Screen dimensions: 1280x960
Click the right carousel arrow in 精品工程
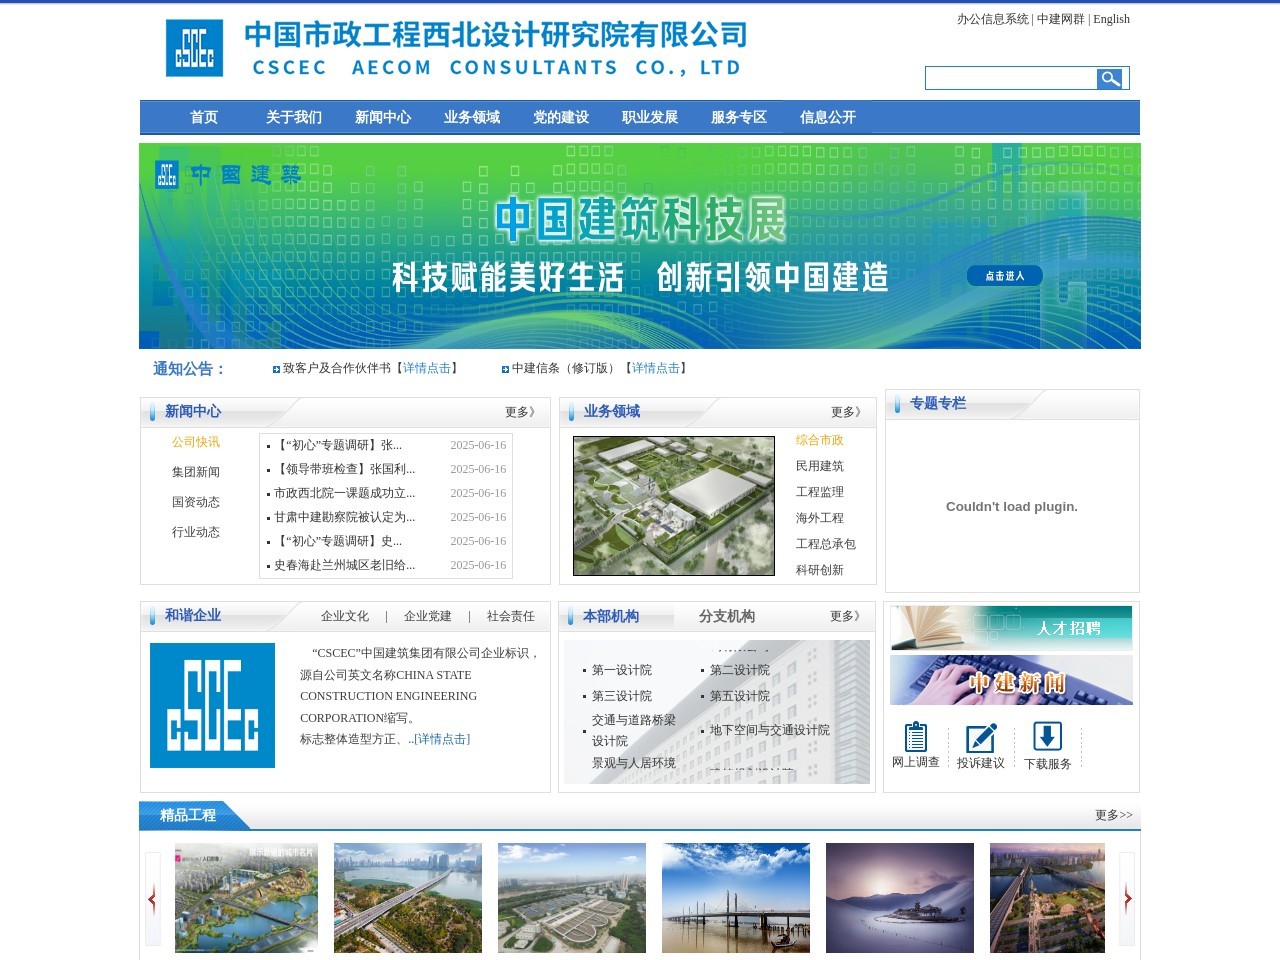1127,898
